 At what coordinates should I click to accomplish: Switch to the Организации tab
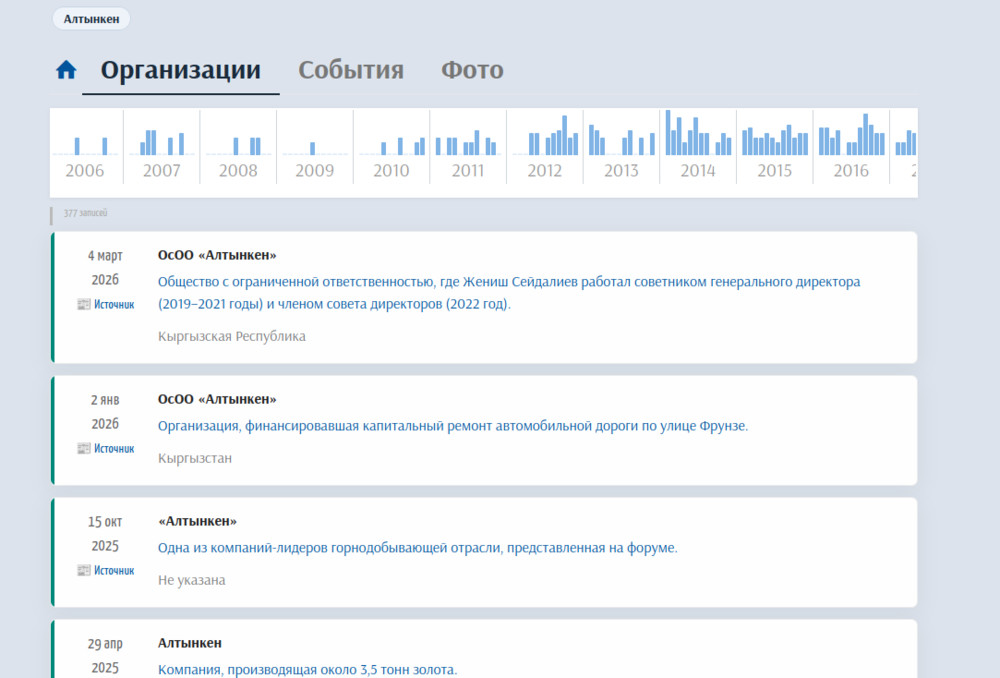[180, 70]
